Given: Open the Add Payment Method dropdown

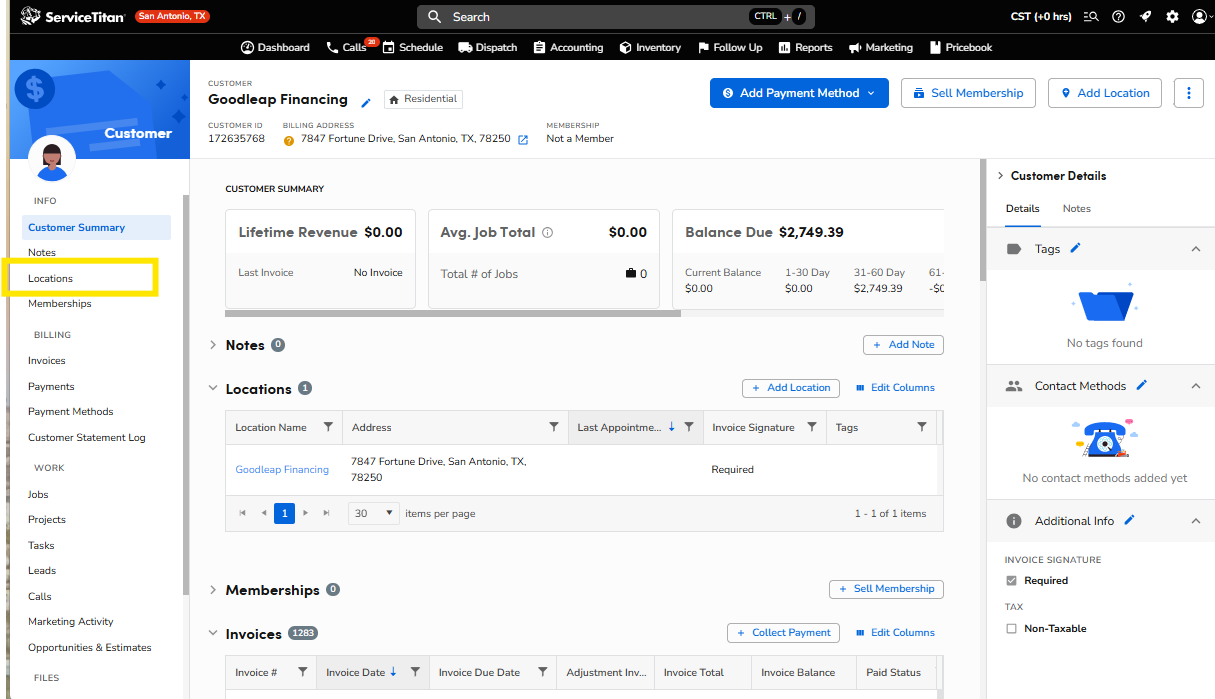Looking at the screenshot, I should (x=799, y=93).
